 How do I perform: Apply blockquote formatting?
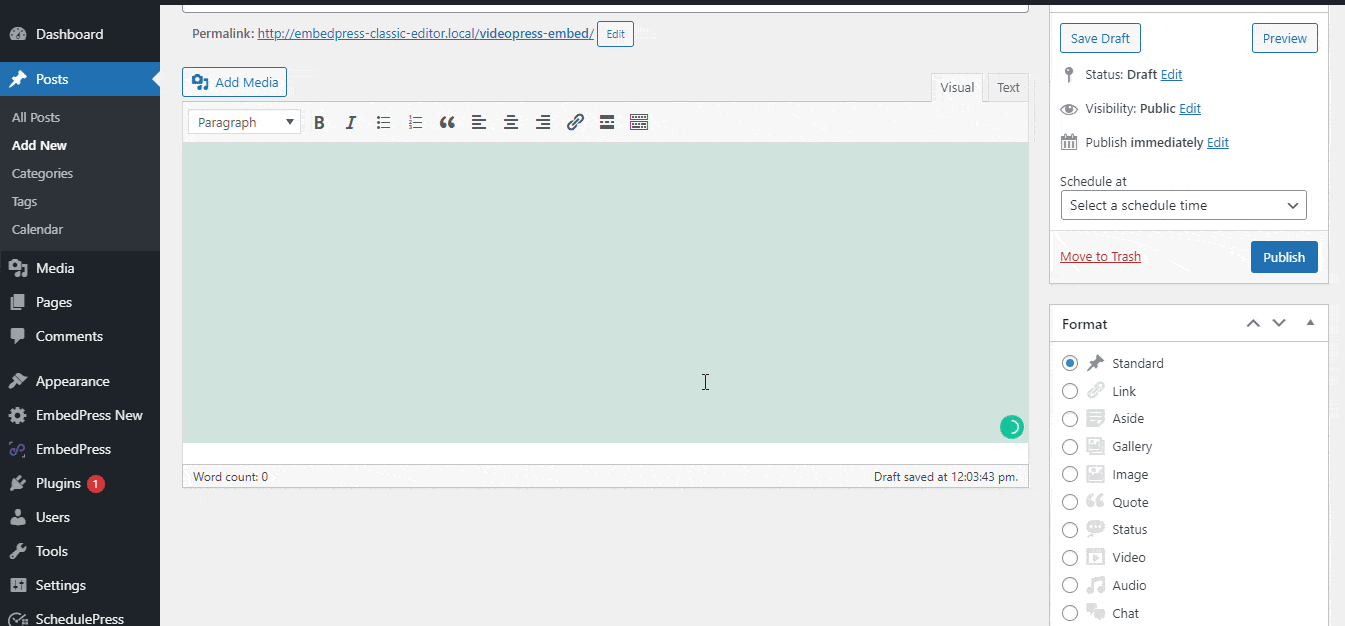click(447, 122)
